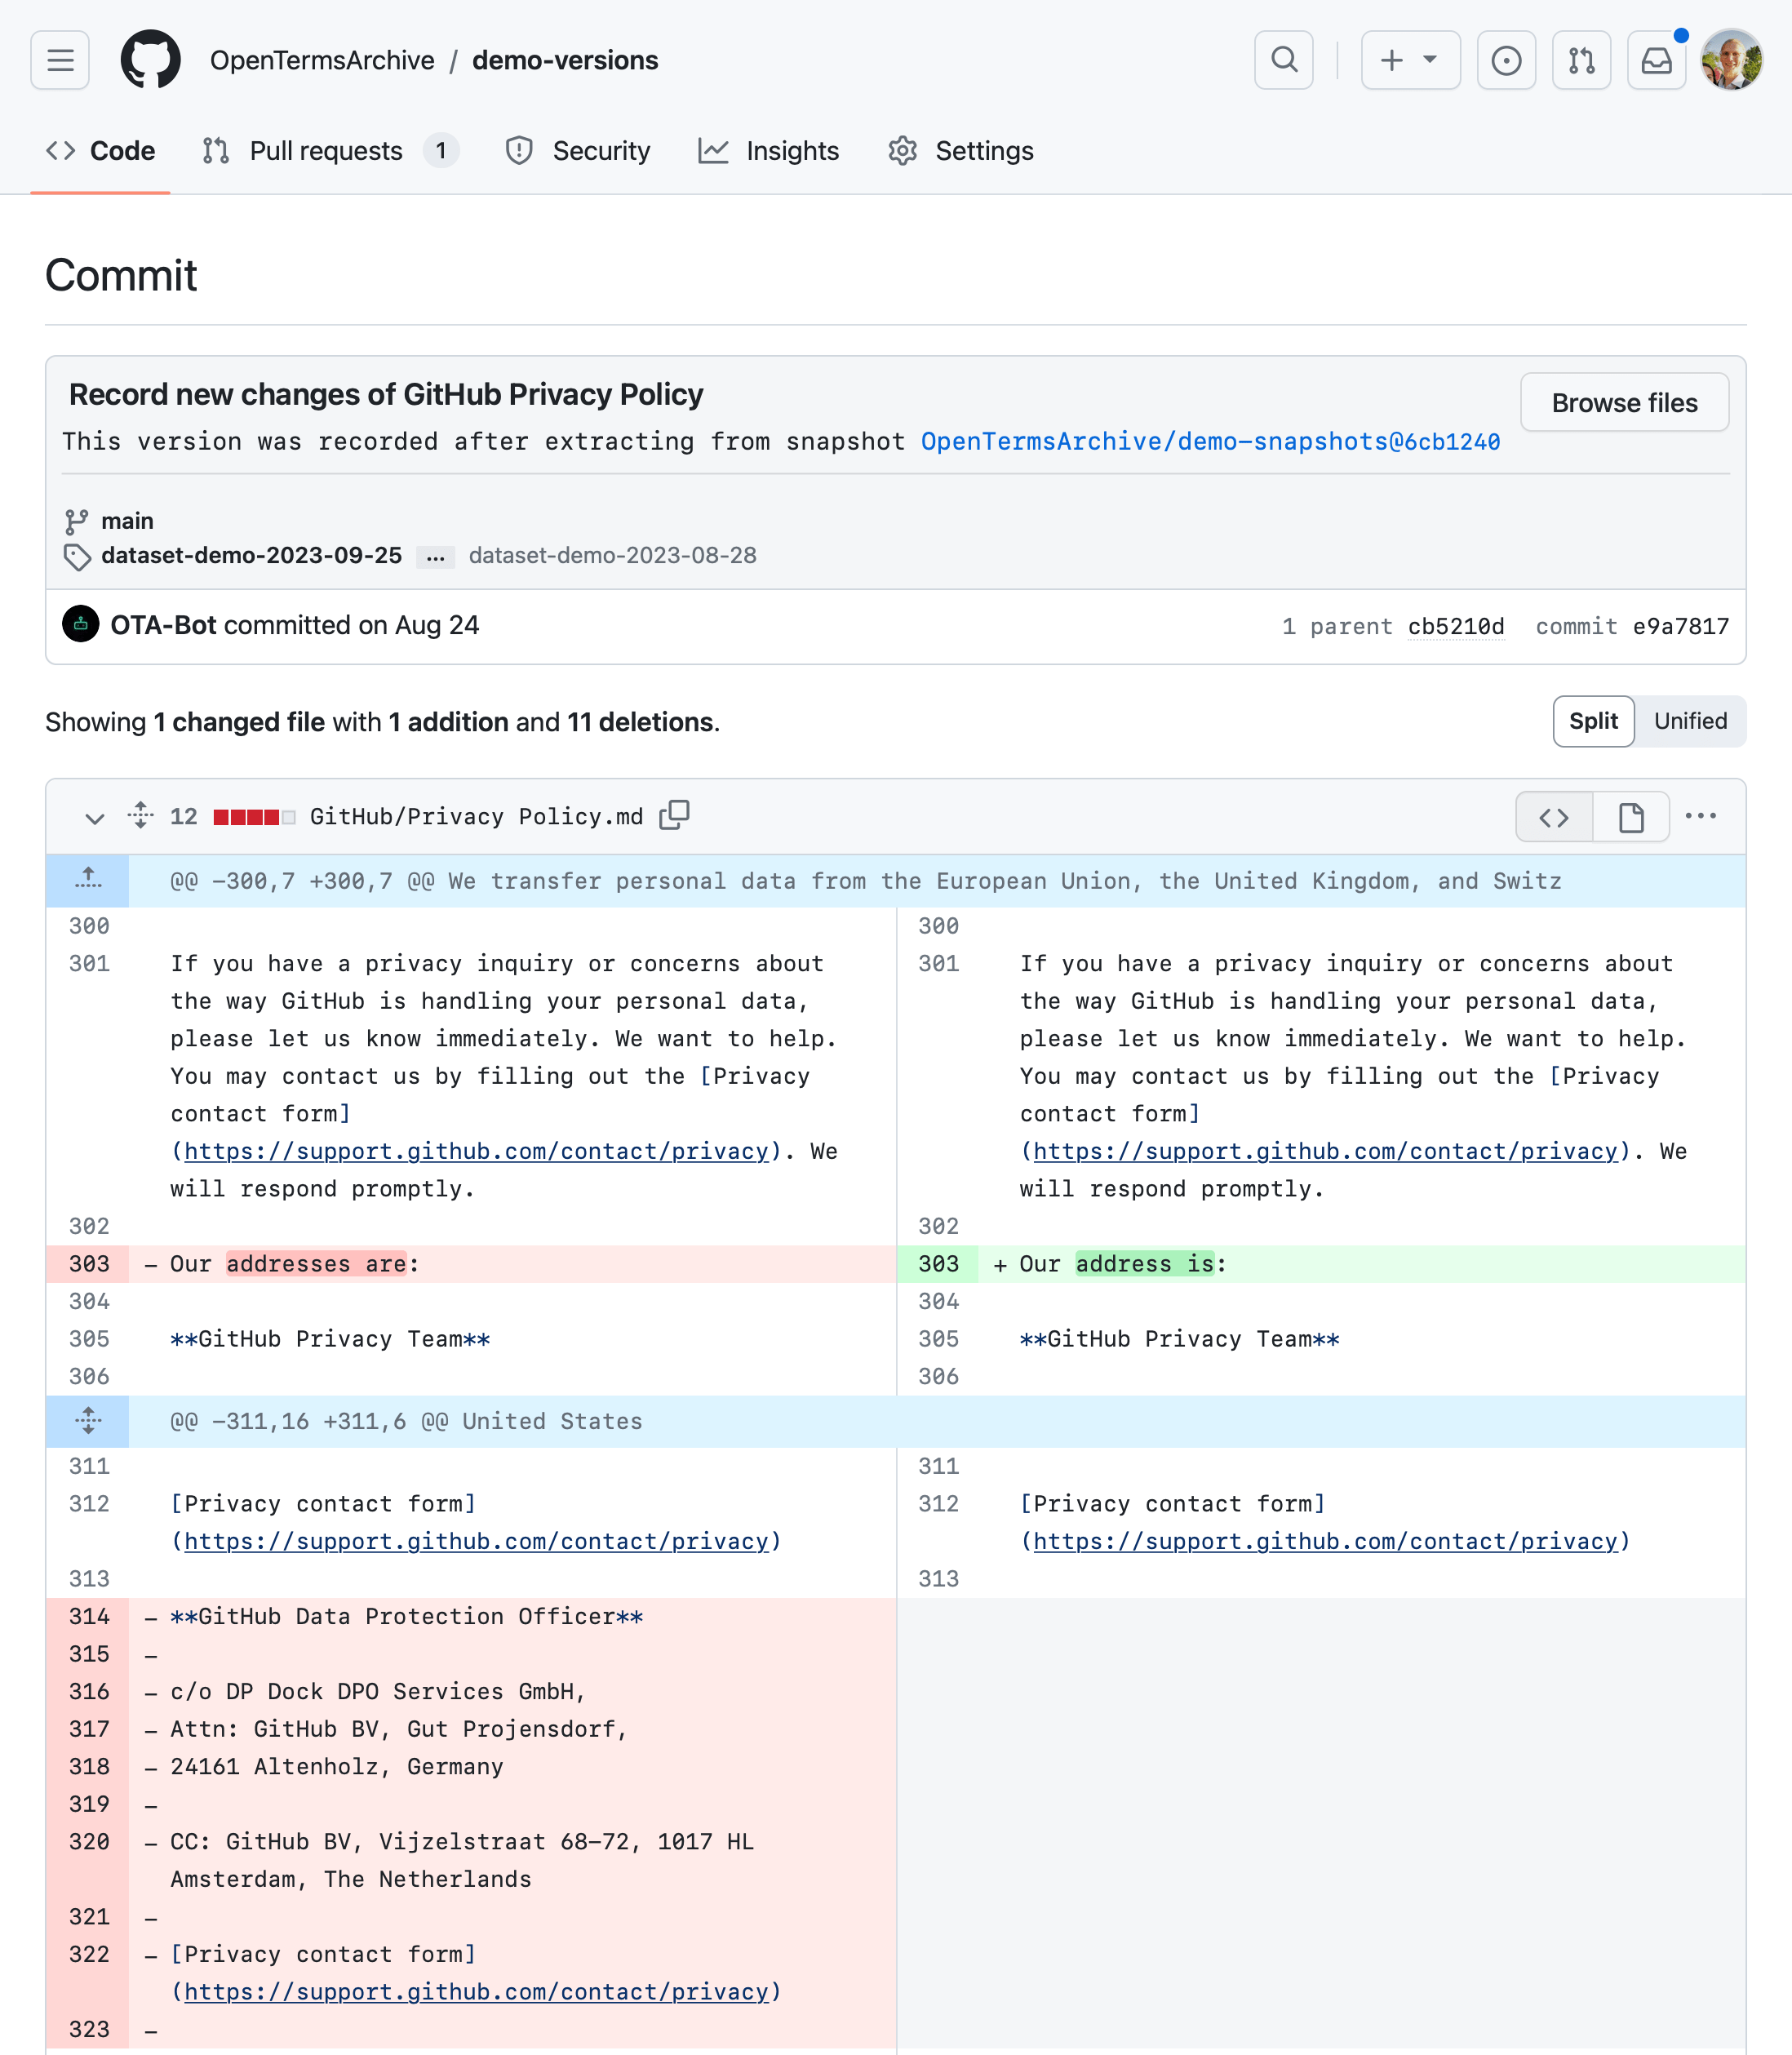Open the create new dropdown
Screen dimensions: 1792x2055
tap(1410, 60)
